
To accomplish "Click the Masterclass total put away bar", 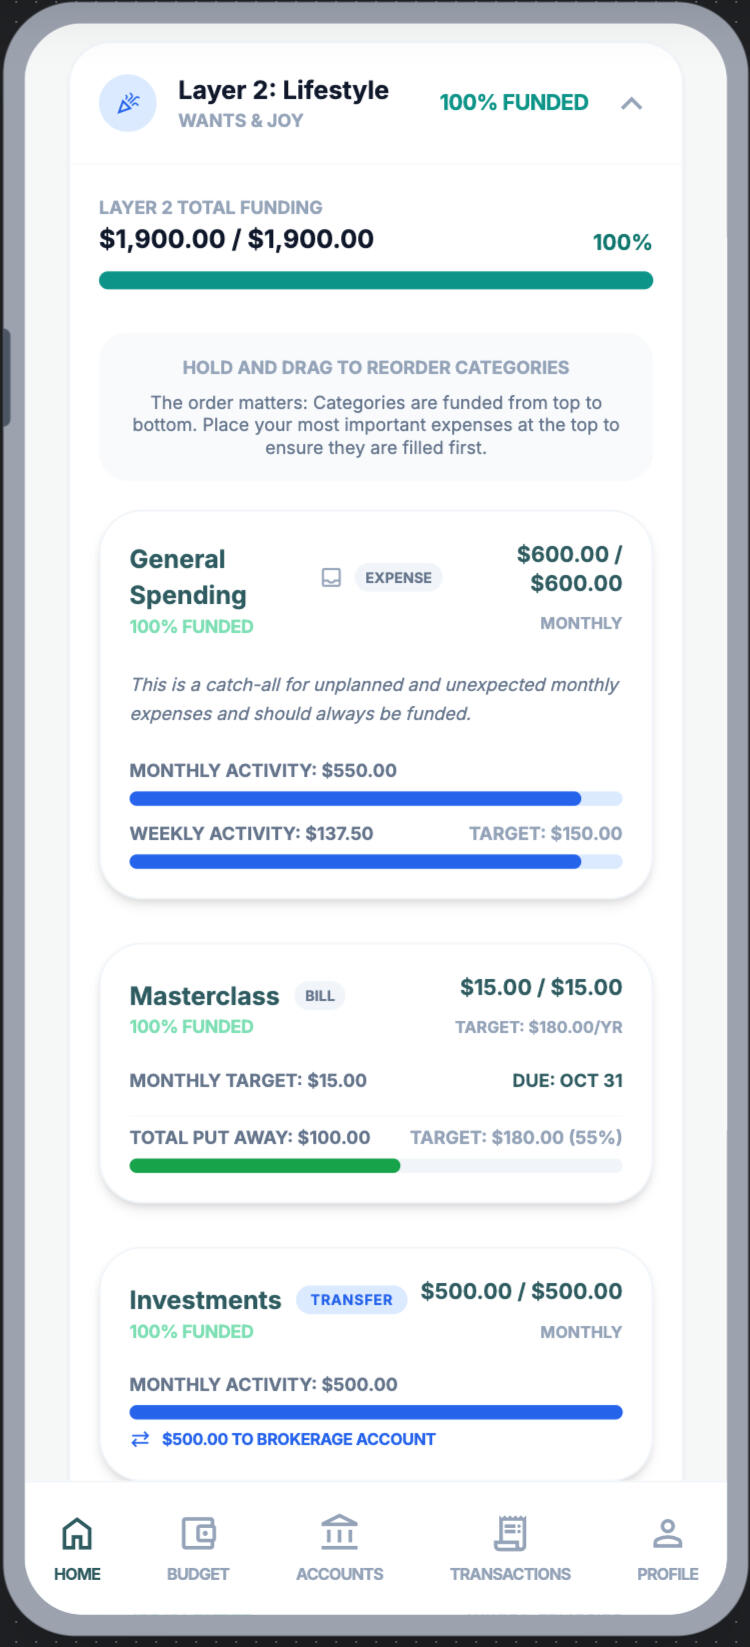I will coord(376,1166).
